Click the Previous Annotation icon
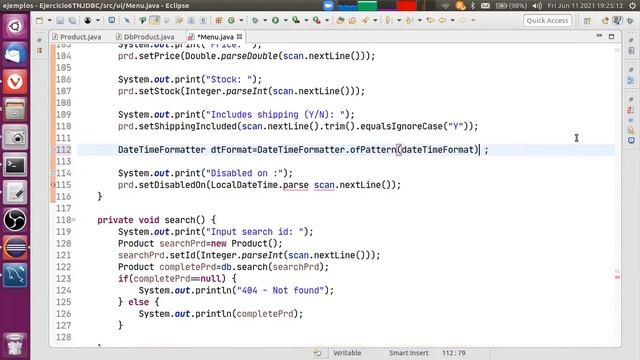The width and height of the screenshot is (640, 360). pyautogui.click(x=409, y=20)
